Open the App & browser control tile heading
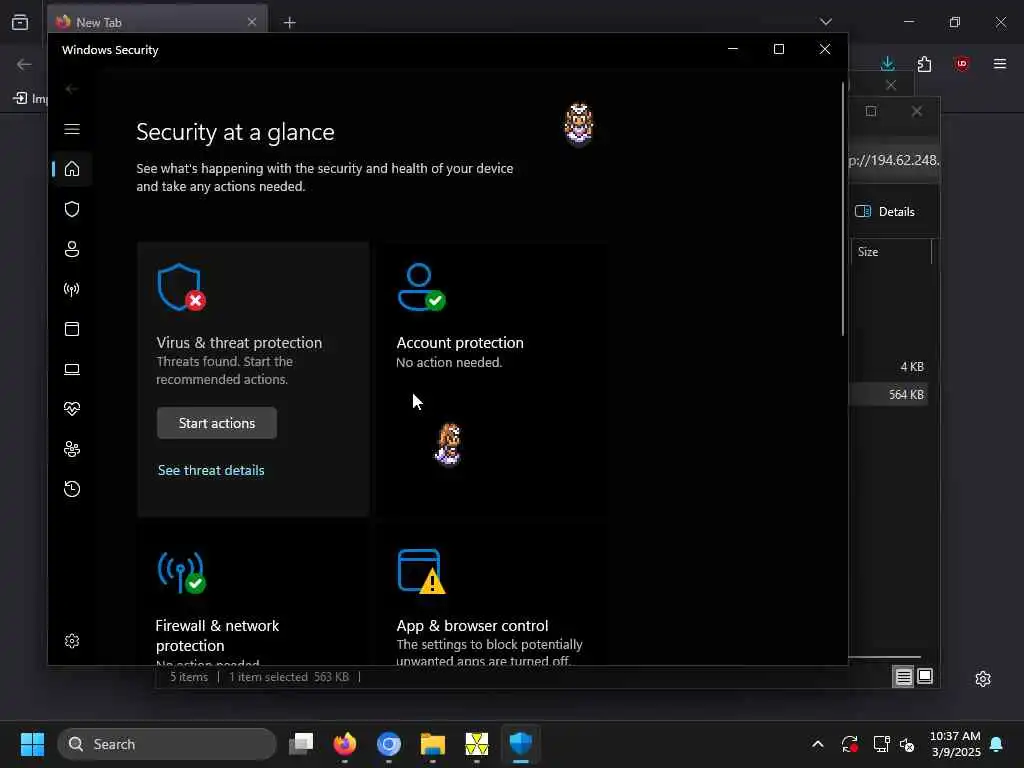 coord(472,626)
